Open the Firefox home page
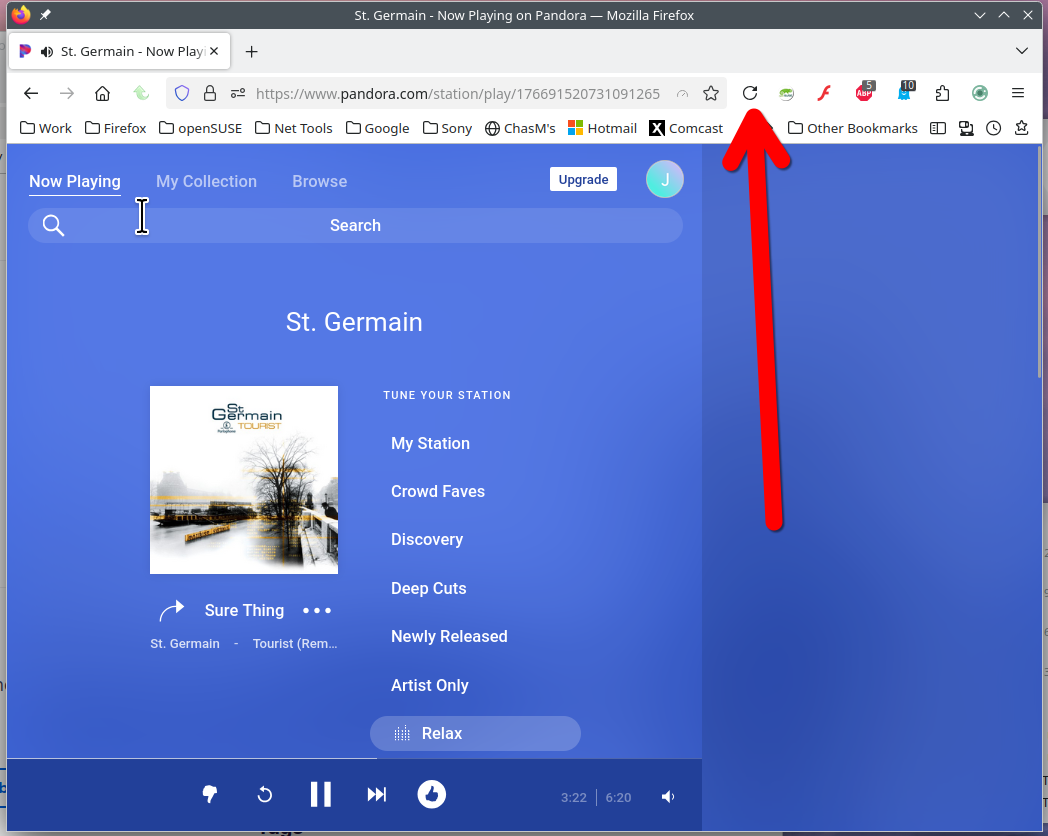The width and height of the screenshot is (1048, 836). pyautogui.click(x=102, y=94)
